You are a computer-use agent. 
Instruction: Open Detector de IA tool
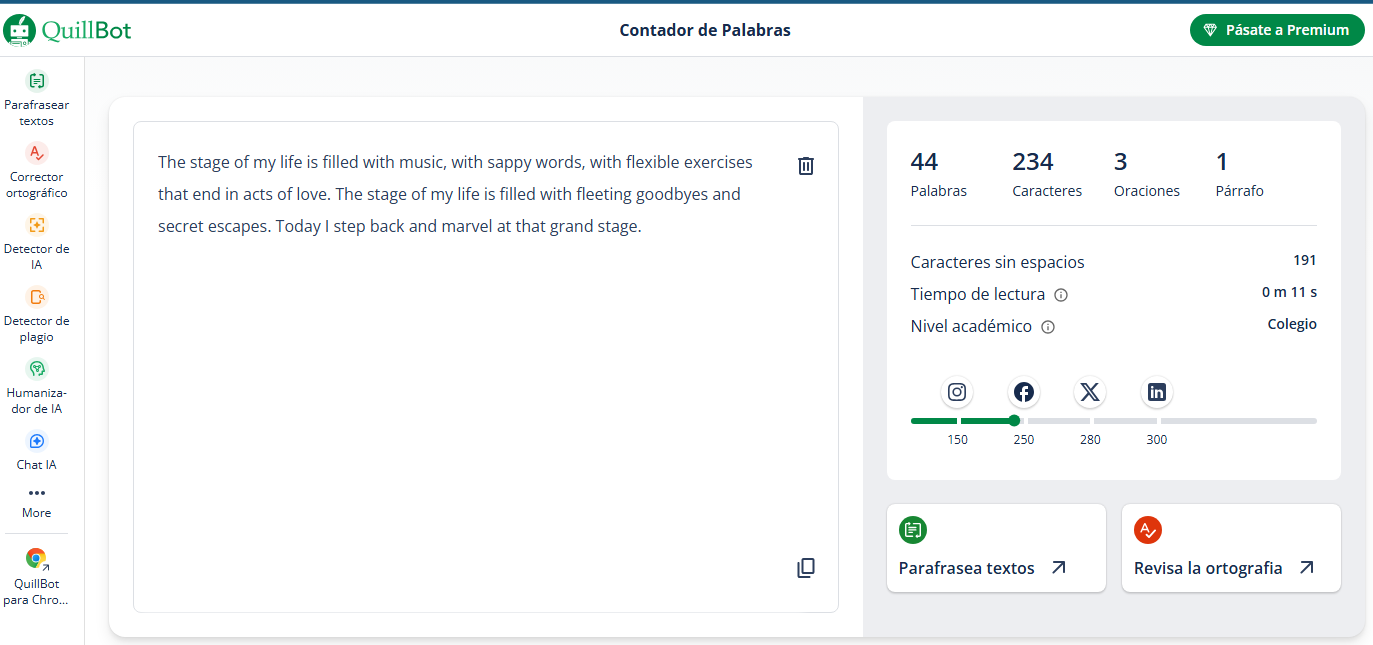(37, 243)
